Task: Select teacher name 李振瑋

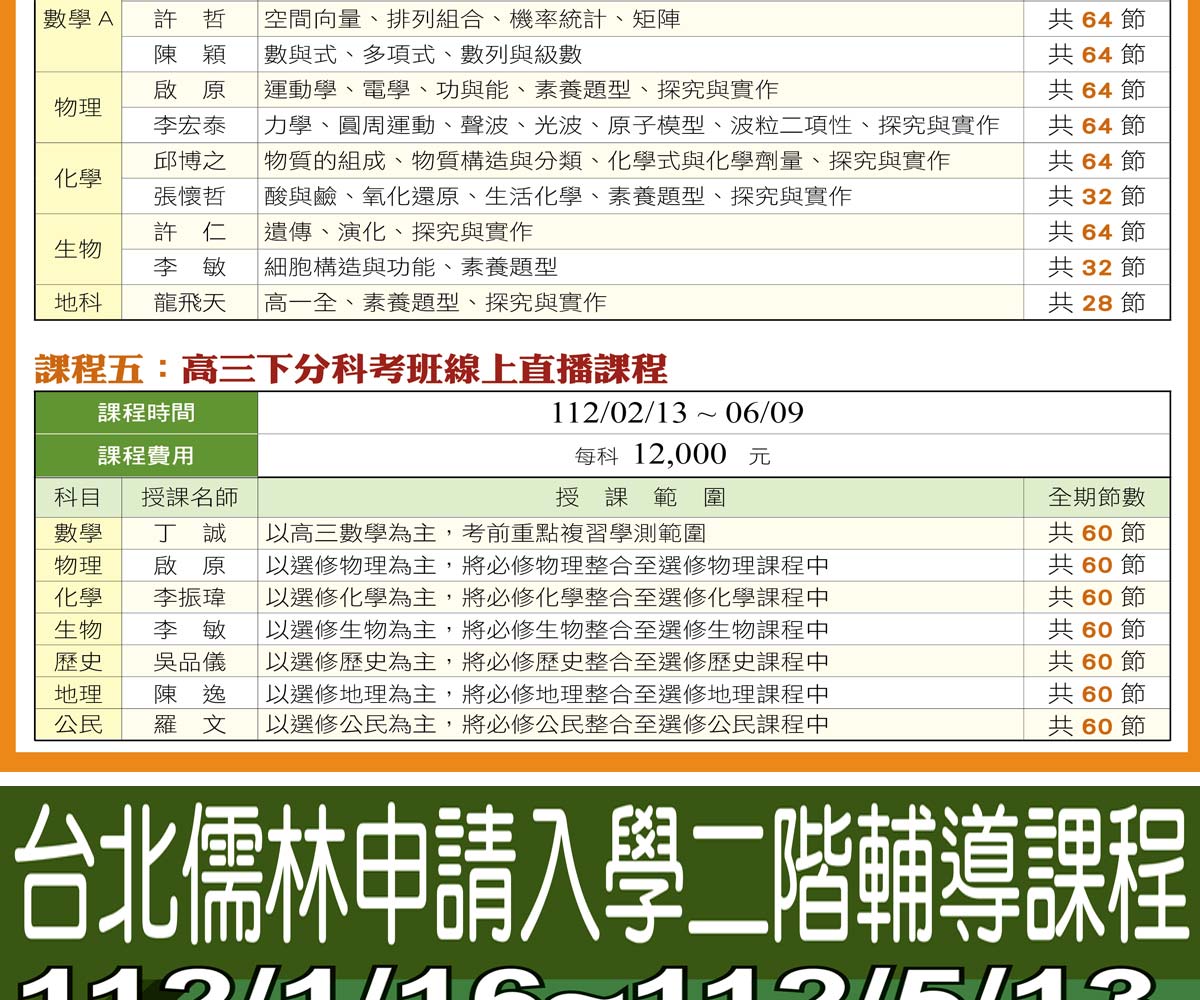Action: [190, 597]
